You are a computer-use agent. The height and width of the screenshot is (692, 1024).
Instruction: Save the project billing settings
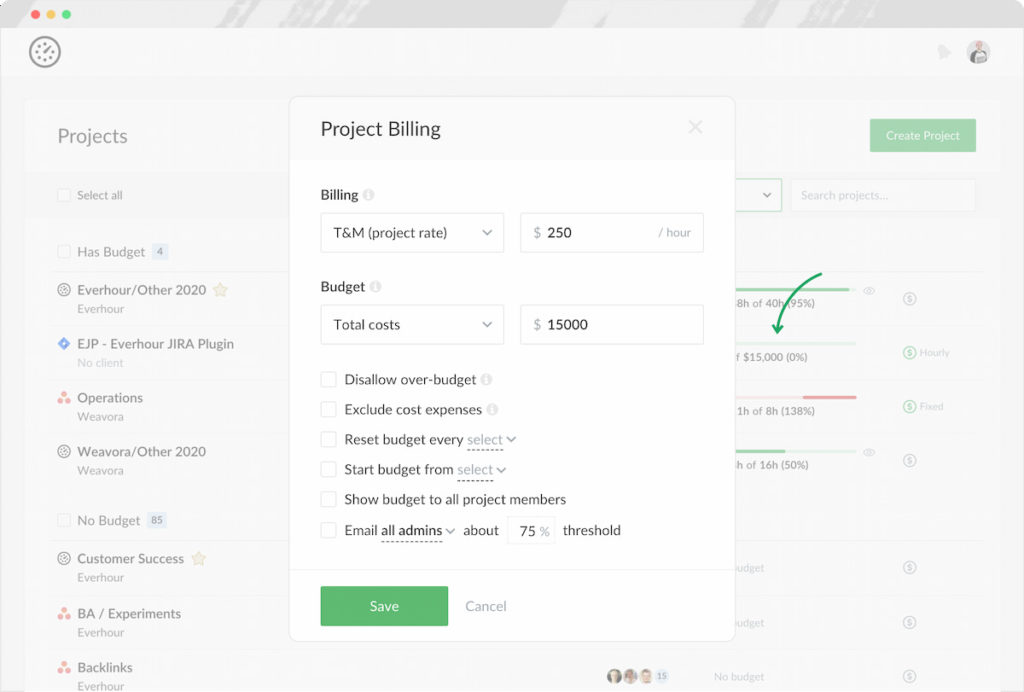(384, 606)
